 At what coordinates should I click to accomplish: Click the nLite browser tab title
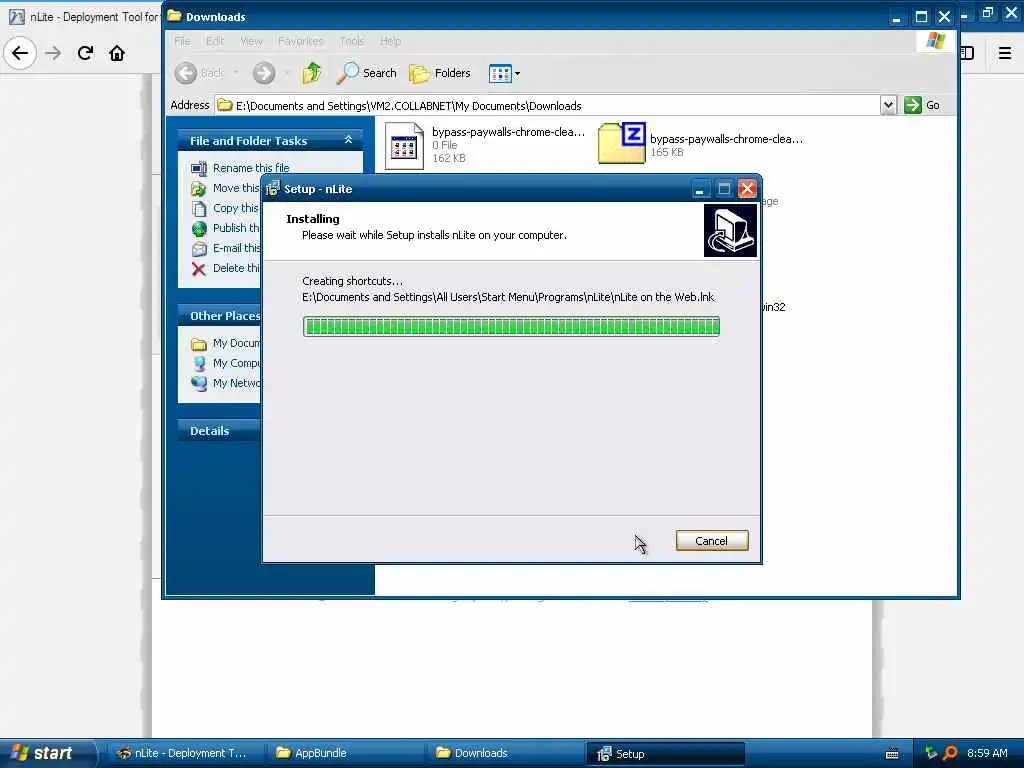click(x=93, y=16)
